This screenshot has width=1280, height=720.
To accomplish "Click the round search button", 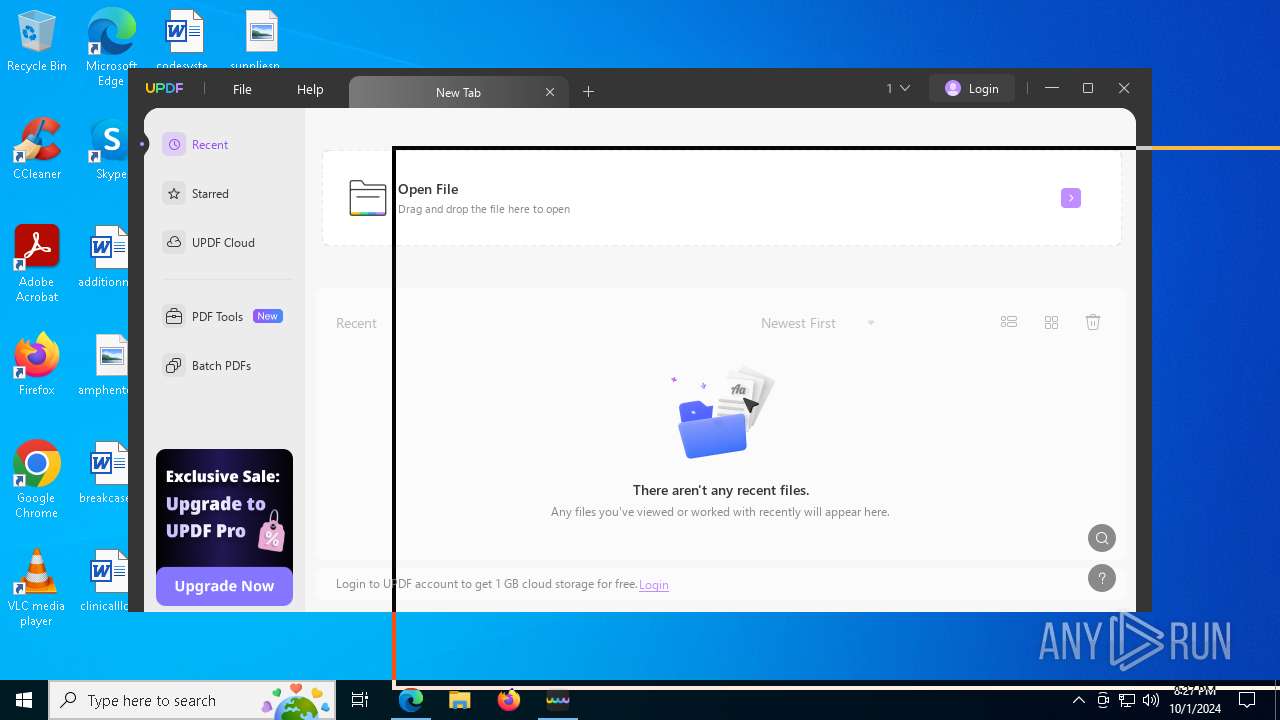I will [x=1102, y=538].
